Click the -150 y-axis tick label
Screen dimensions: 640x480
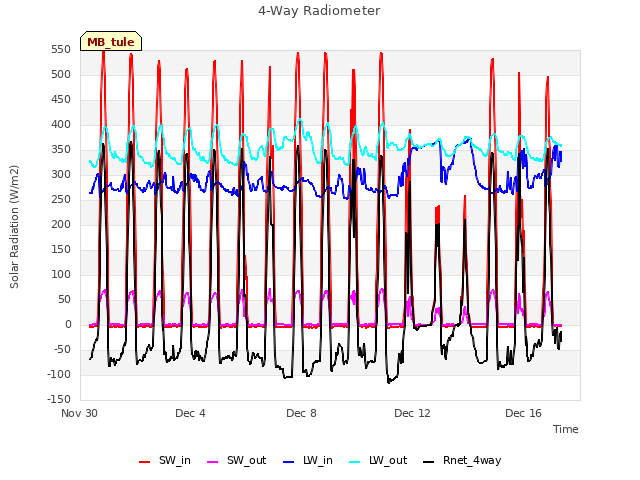pos(59,400)
